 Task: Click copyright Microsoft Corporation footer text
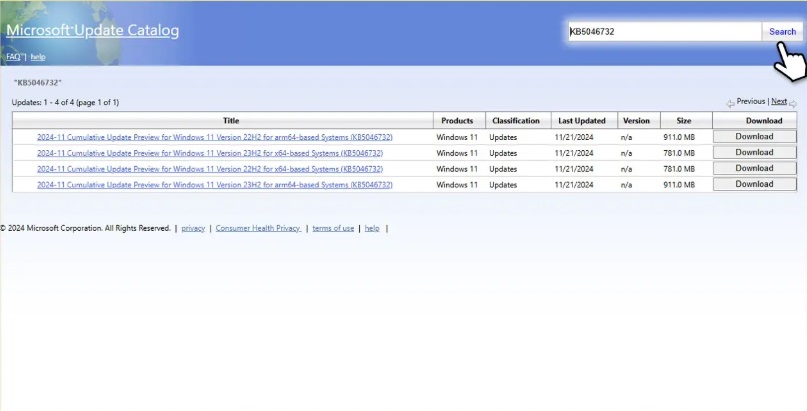[85, 228]
